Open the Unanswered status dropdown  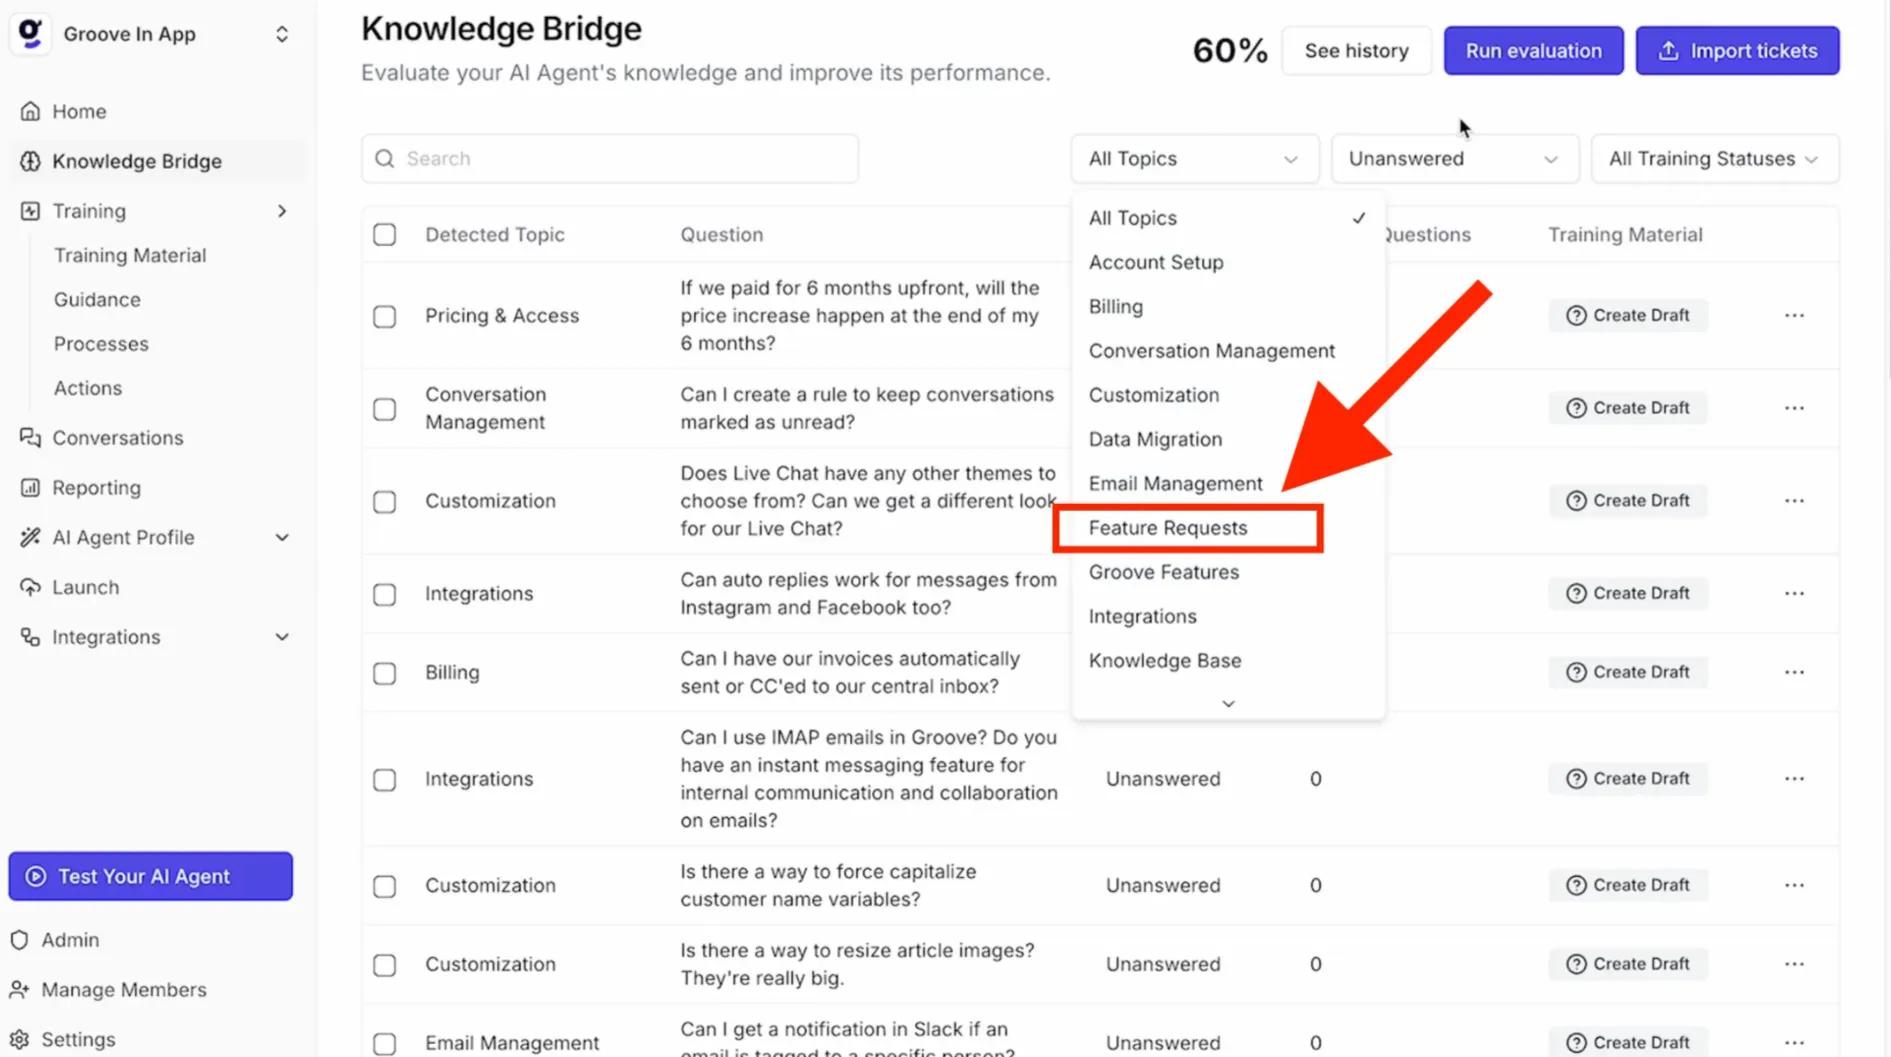pos(1454,159)
